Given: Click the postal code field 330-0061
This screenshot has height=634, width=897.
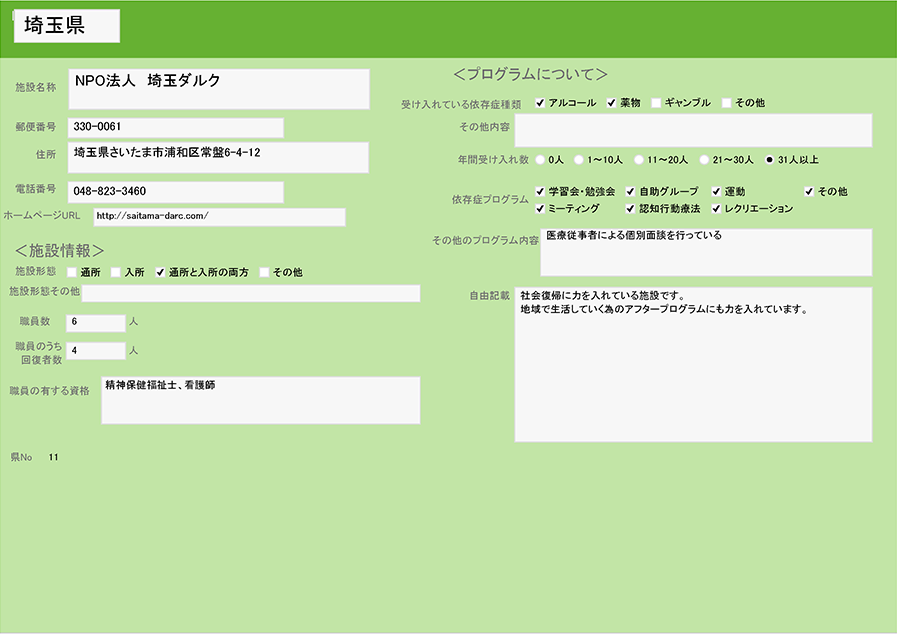Looking at the screenshot, I should pyautogui.click(x=175, y=127).
